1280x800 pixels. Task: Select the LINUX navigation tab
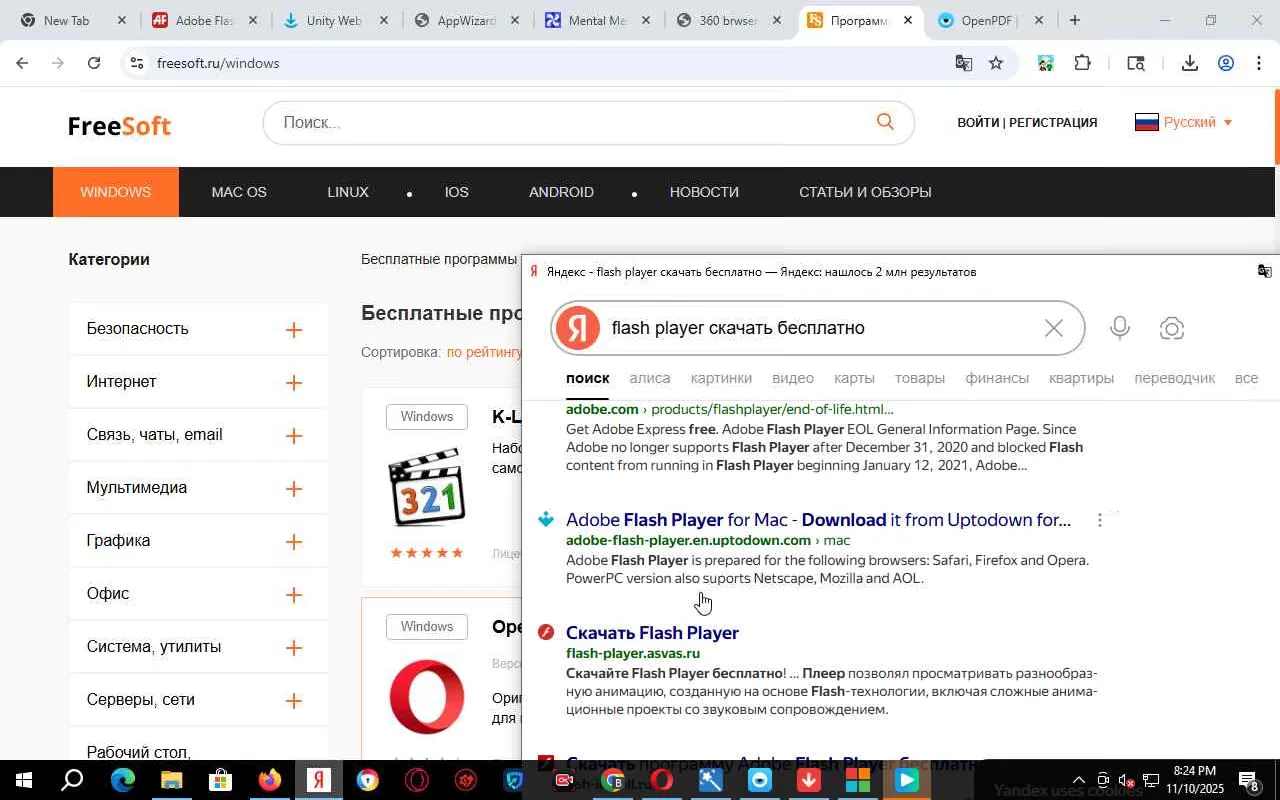pyautogui.click(x=348, y=192)
